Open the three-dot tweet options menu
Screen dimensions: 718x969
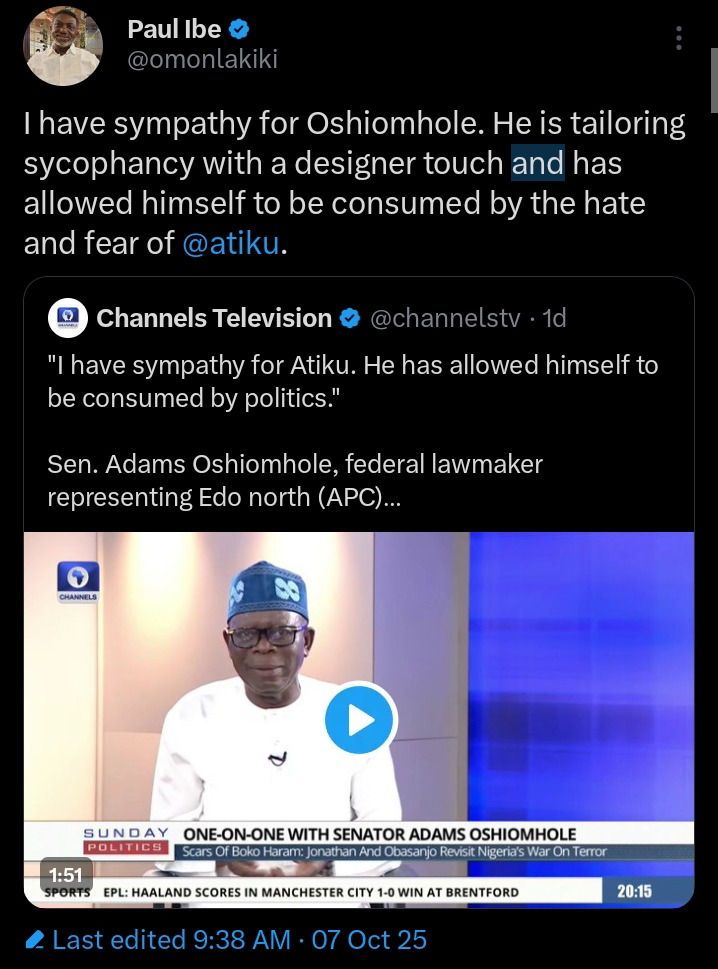click(679, 39)
